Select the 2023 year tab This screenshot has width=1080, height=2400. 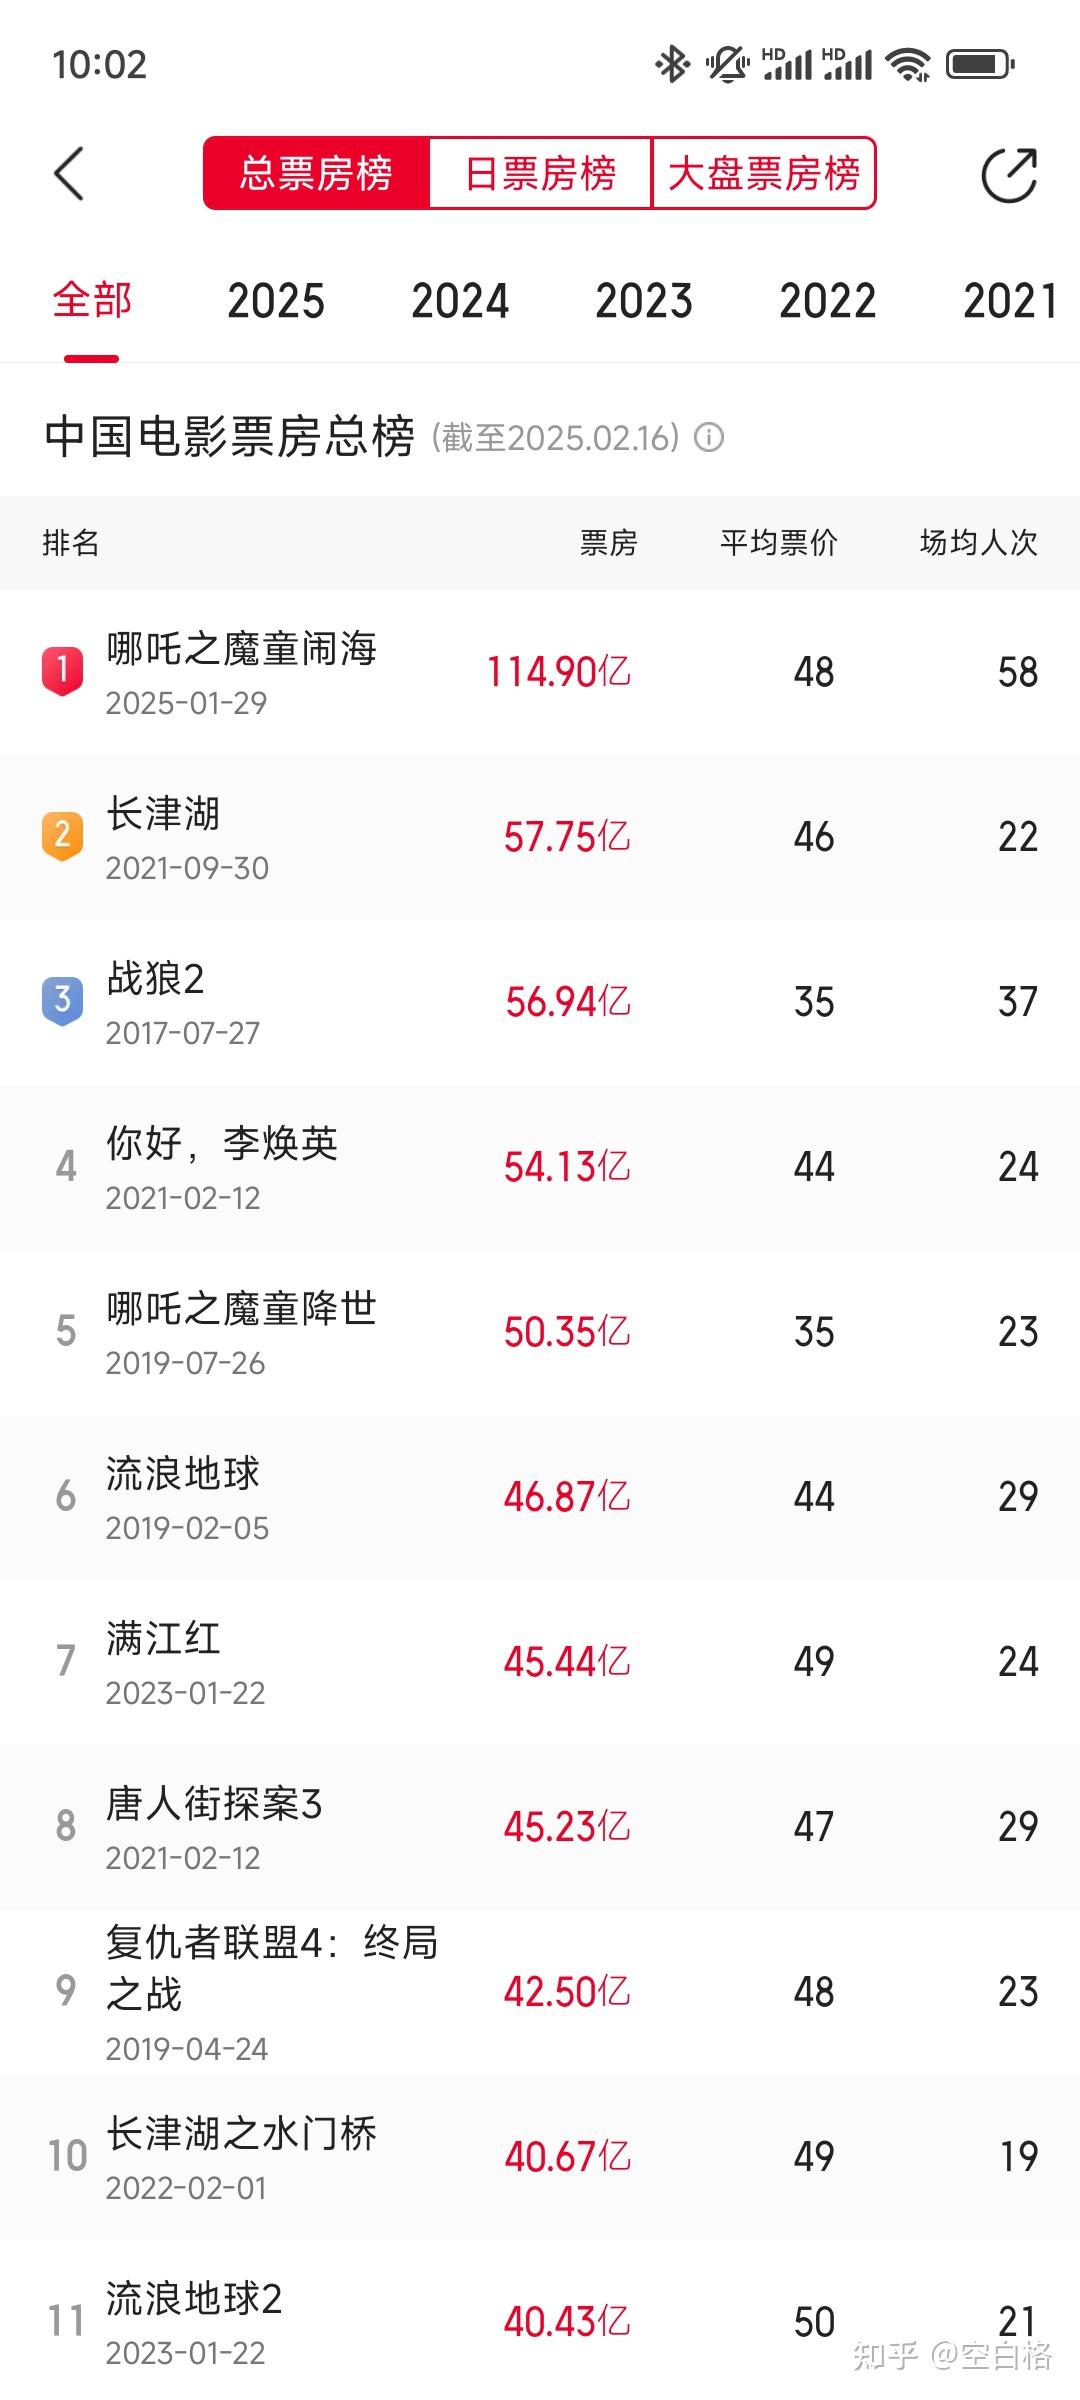[644, 301]
